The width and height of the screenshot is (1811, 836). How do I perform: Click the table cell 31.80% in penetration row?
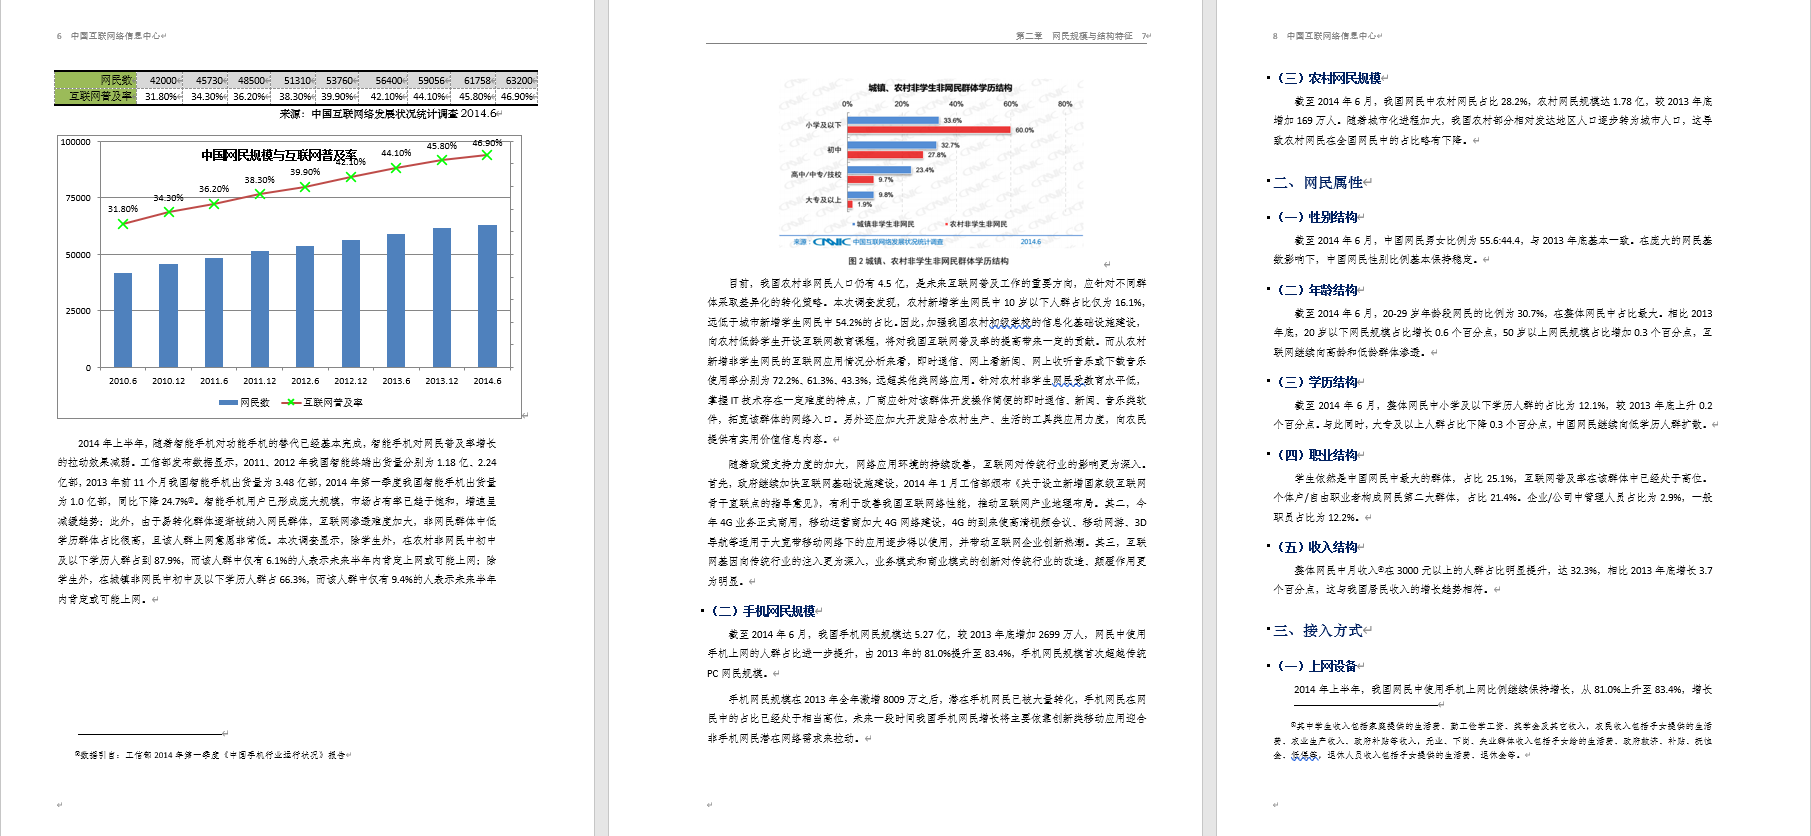[161, 96]
